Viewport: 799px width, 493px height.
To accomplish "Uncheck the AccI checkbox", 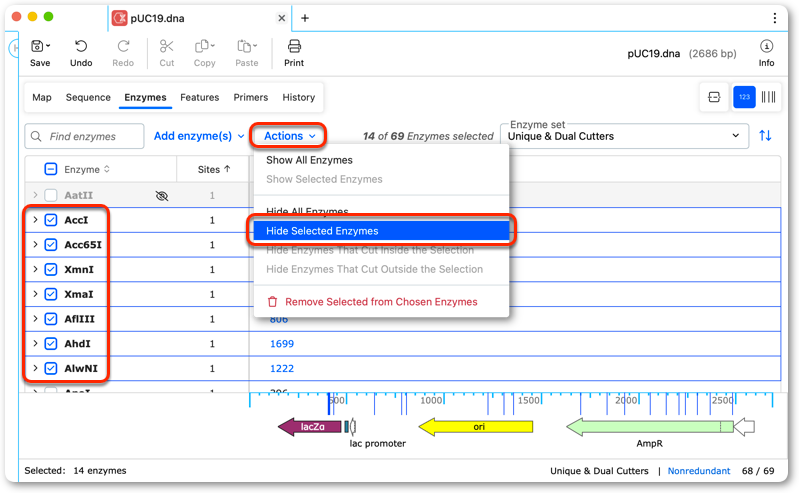I will click(x=51, y=220).
